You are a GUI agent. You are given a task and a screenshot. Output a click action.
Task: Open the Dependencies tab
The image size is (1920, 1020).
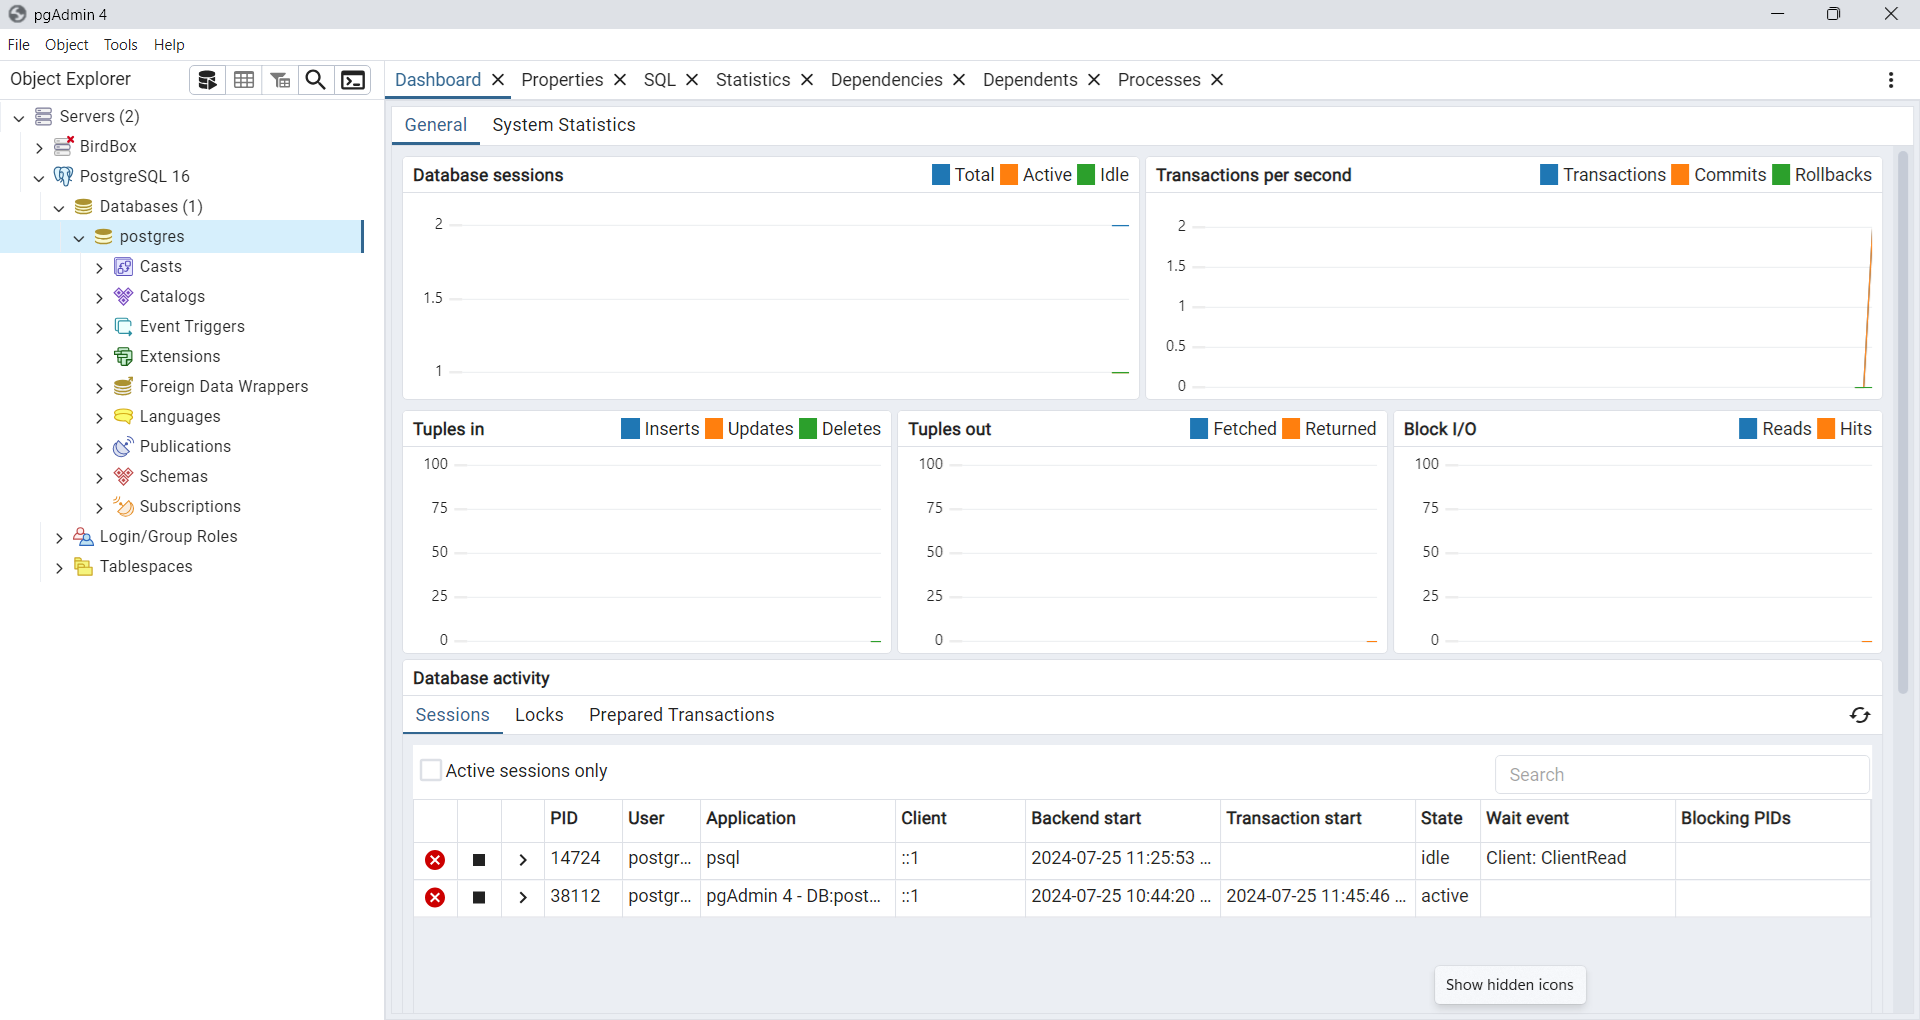[x=887, y=80]
